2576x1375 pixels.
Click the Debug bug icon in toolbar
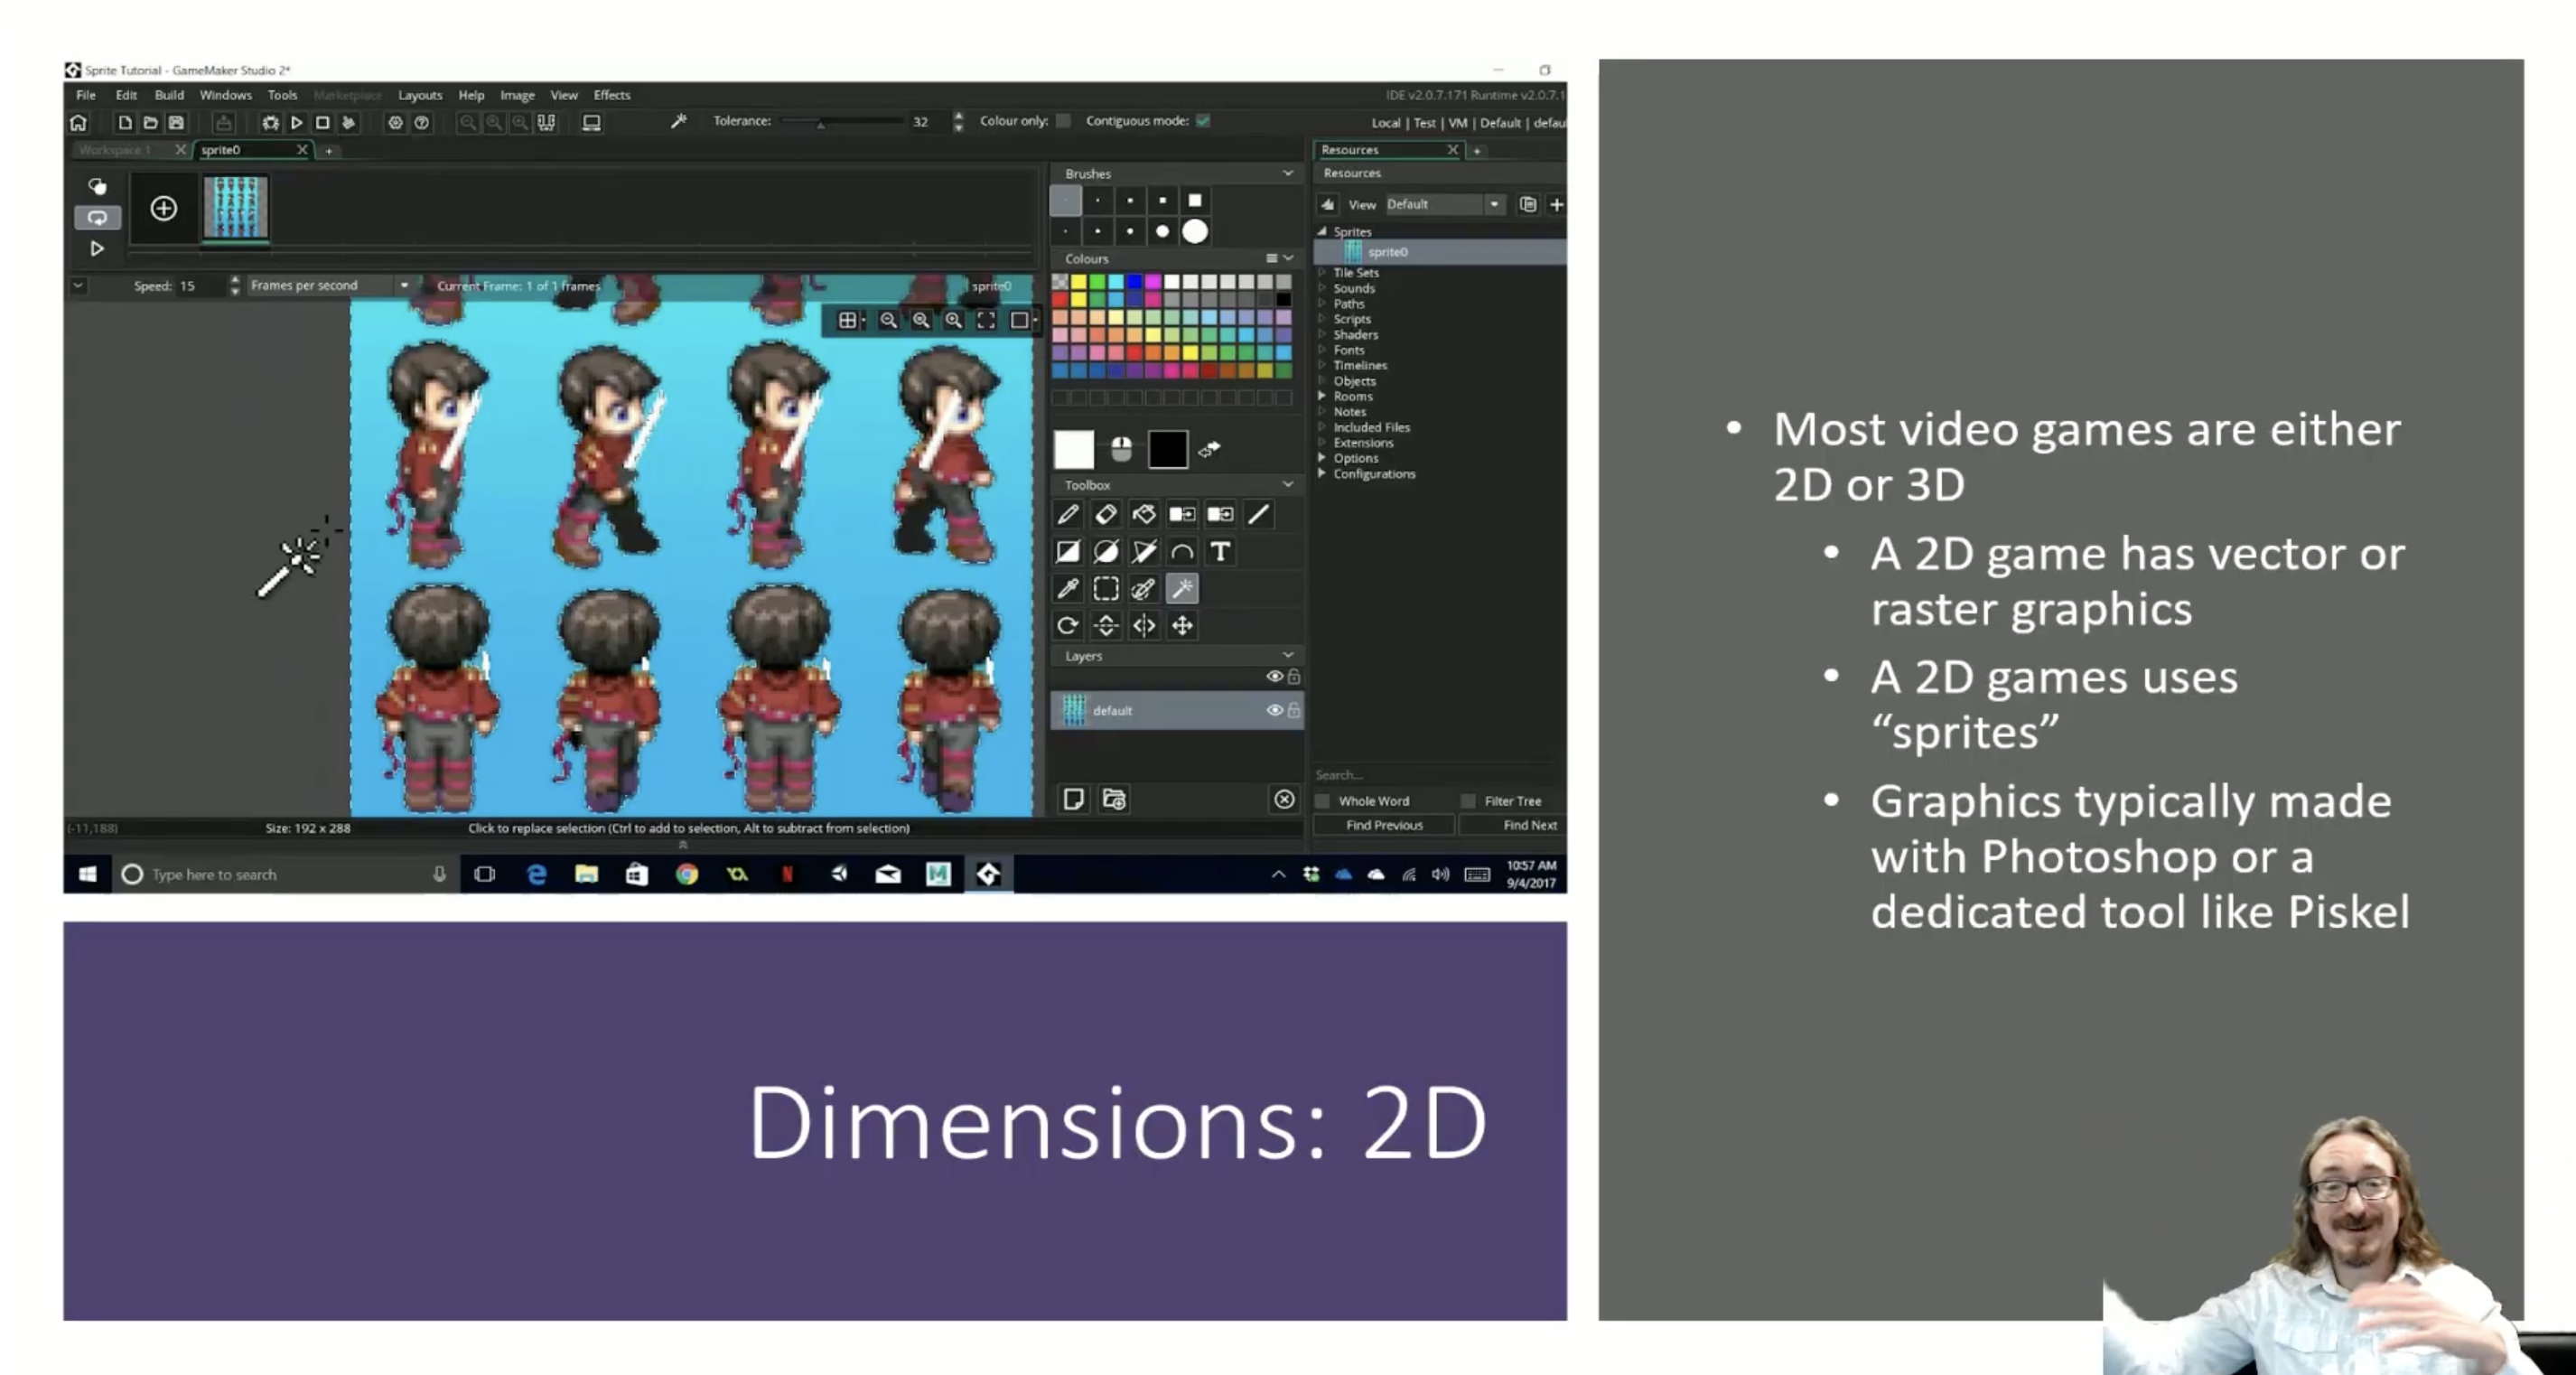click(x=270, y=122)
